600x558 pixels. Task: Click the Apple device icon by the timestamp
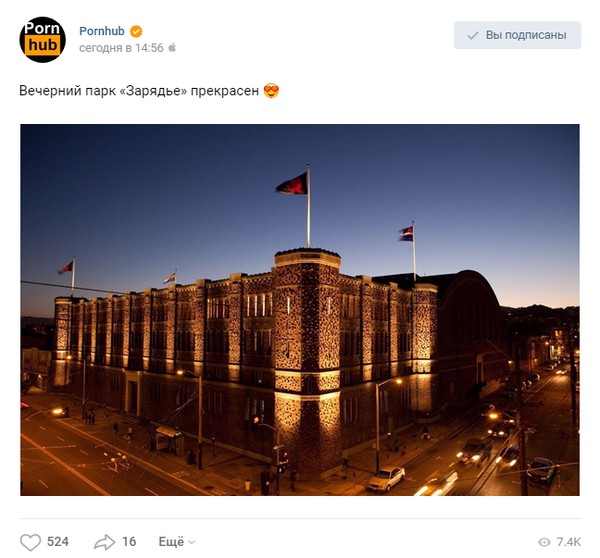click(x=172, y=47)
